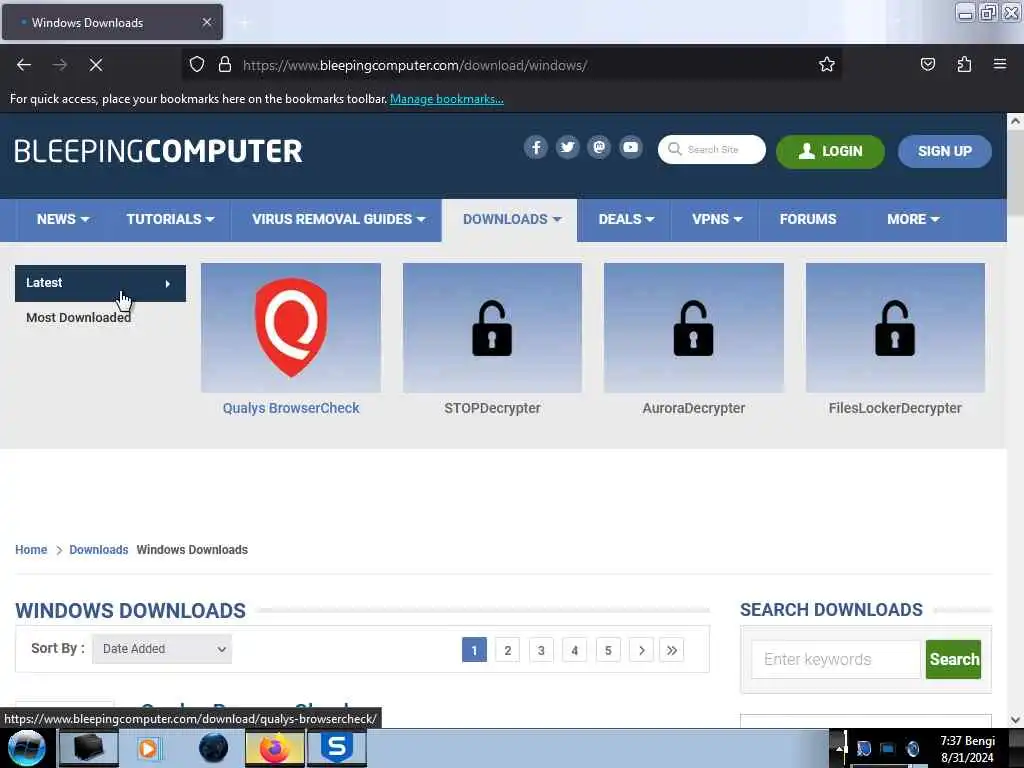Viewport: 1024px width, 768px height.
Task: Open the Windows Start button
Action: (26, 748)
